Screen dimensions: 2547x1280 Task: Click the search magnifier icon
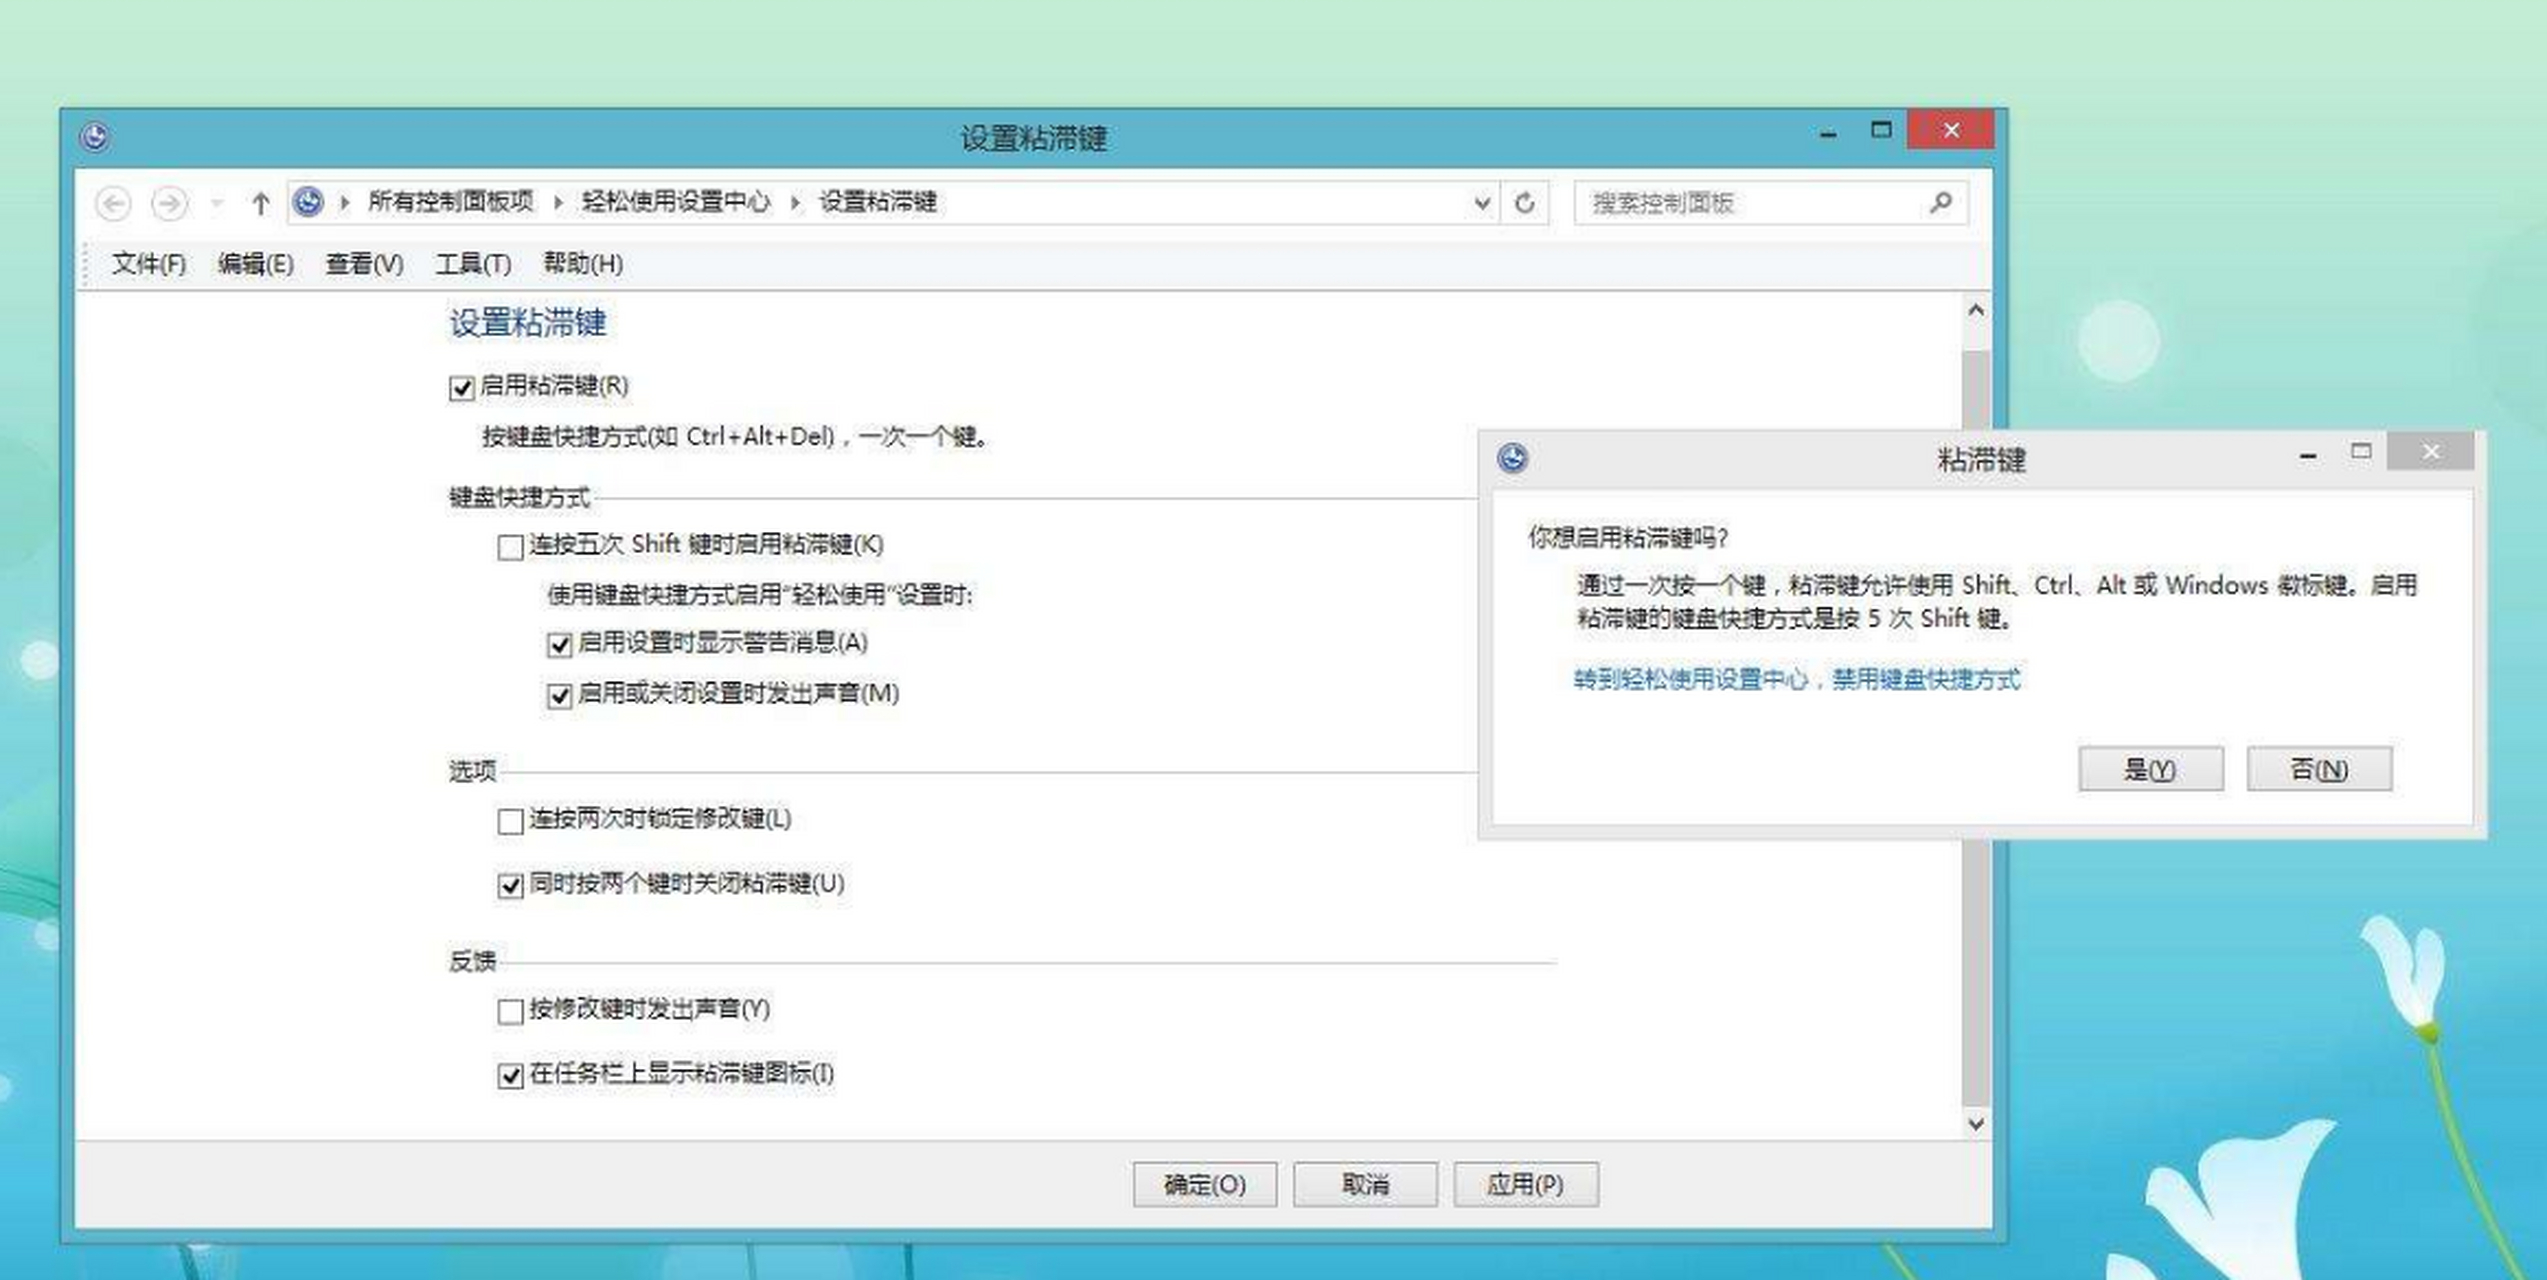(x=1940, y=203)
